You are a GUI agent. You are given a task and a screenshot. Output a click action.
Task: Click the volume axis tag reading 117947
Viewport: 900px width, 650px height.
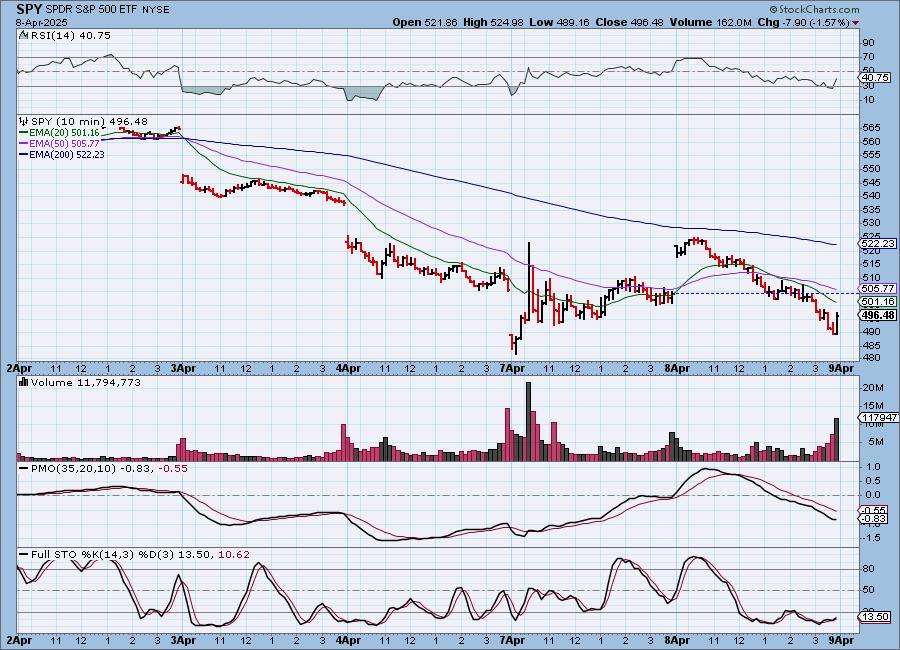878,417
